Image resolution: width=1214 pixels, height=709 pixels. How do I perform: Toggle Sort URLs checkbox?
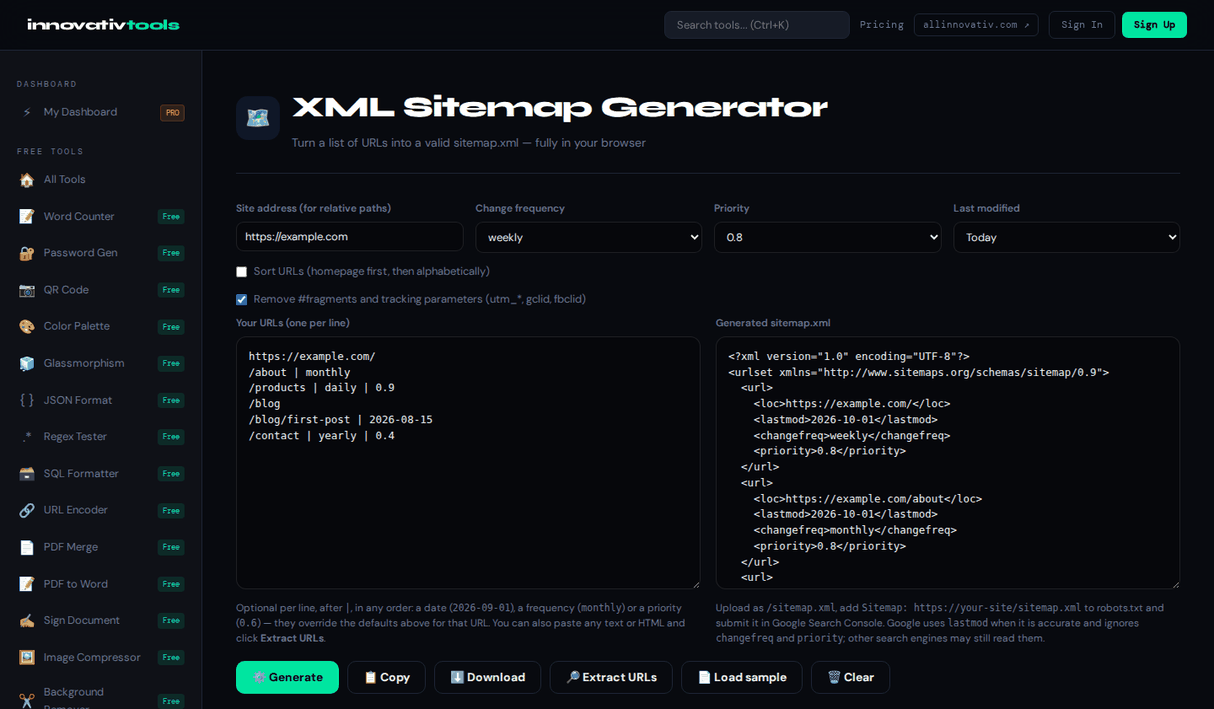(241, 272)
